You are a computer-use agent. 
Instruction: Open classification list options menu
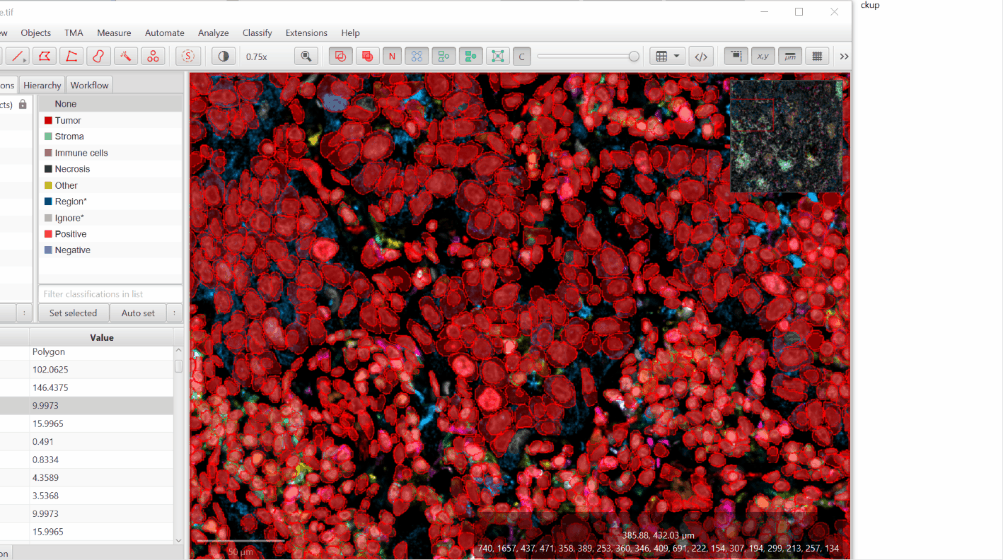[x=175, y=313]
